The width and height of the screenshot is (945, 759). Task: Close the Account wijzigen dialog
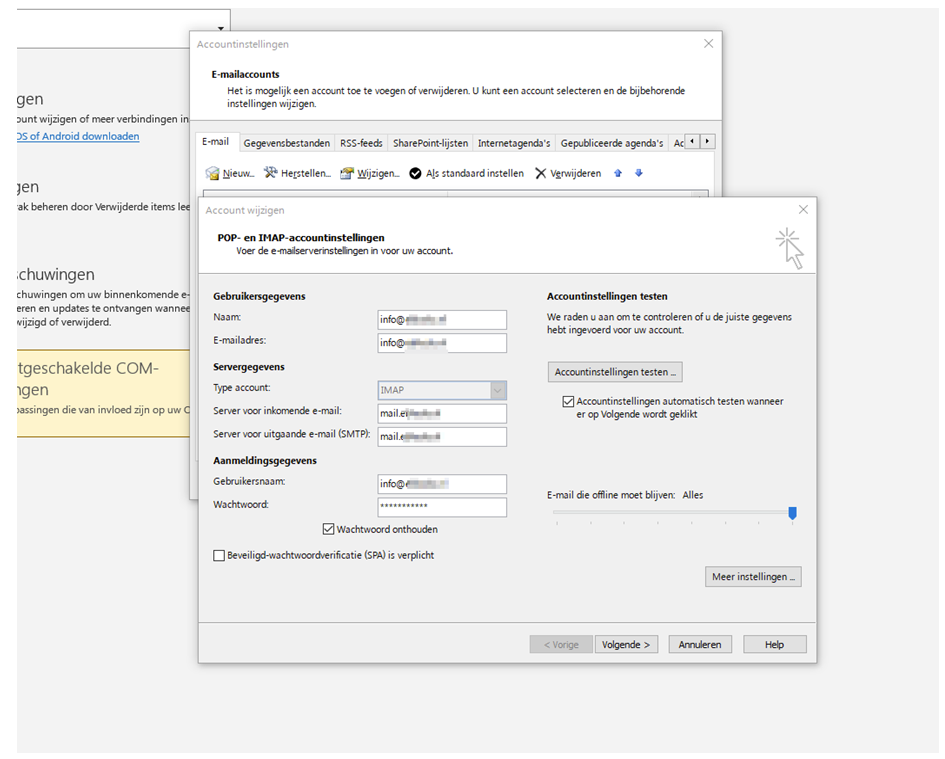803,210
